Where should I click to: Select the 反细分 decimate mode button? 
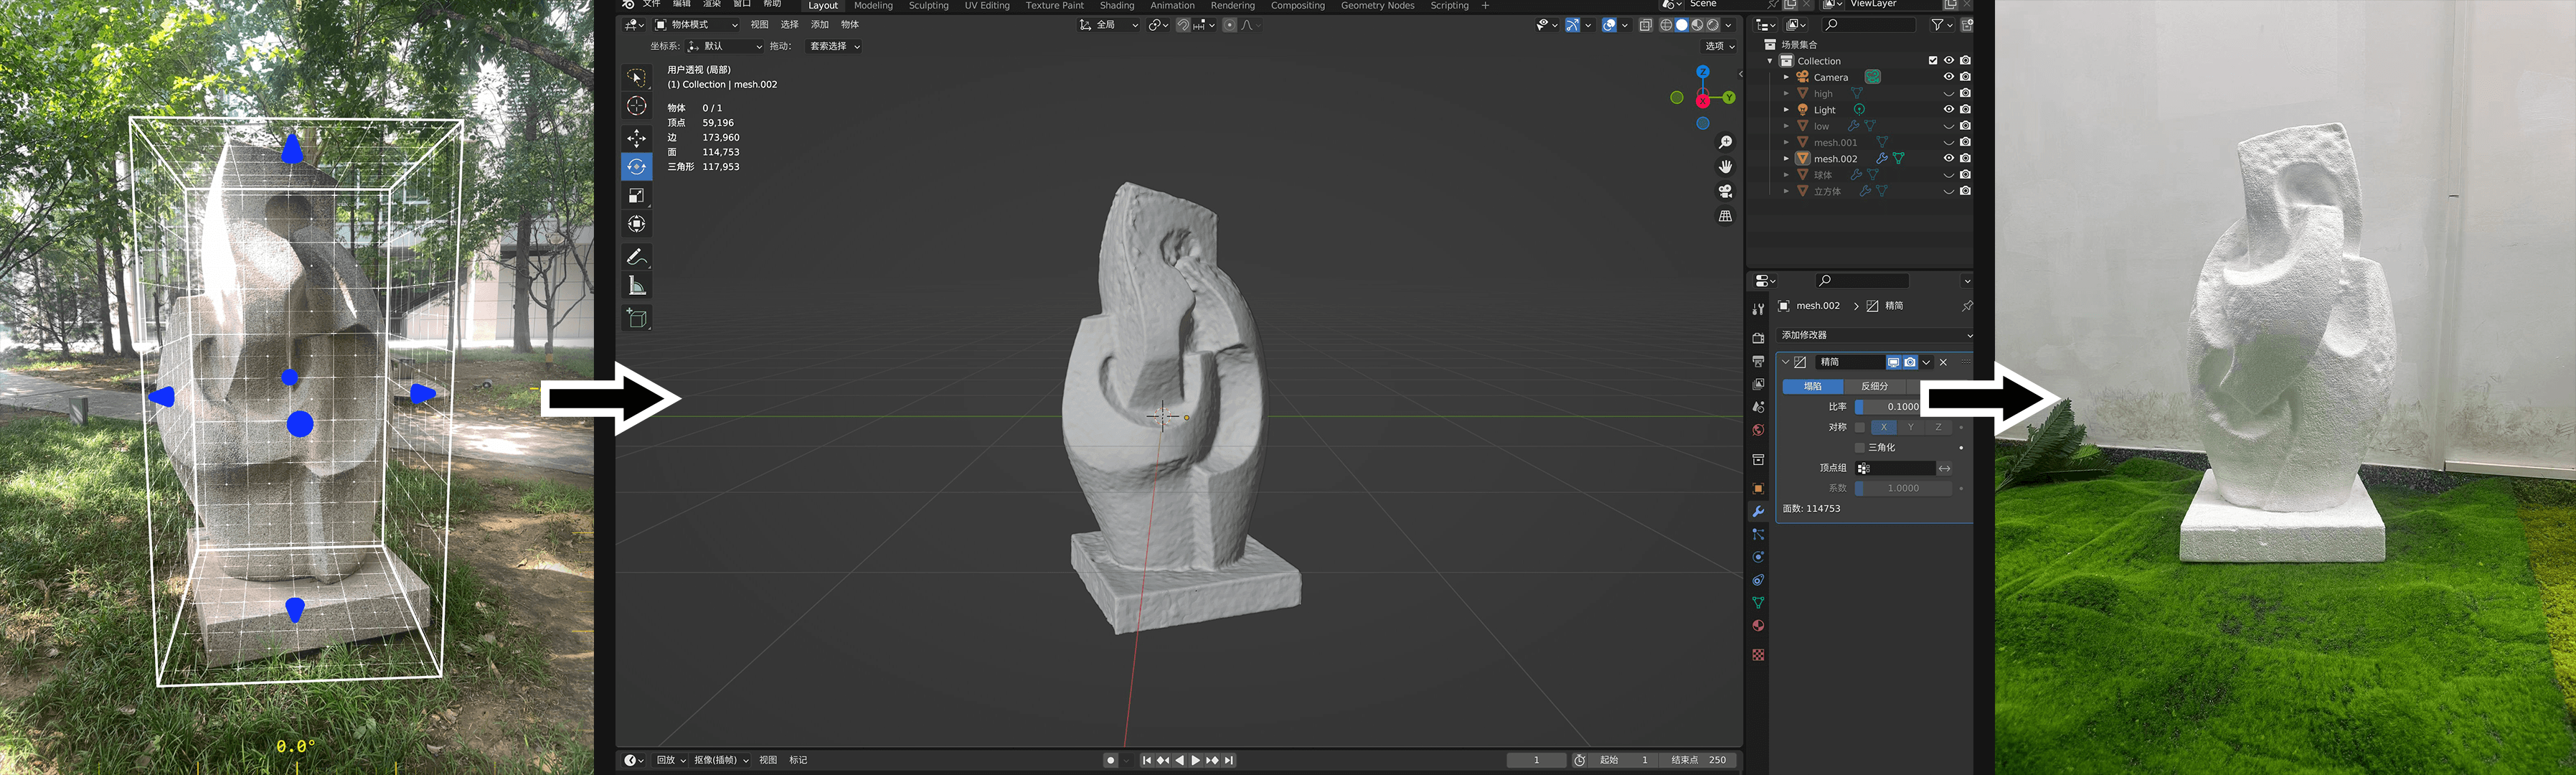coord(1874,386)
